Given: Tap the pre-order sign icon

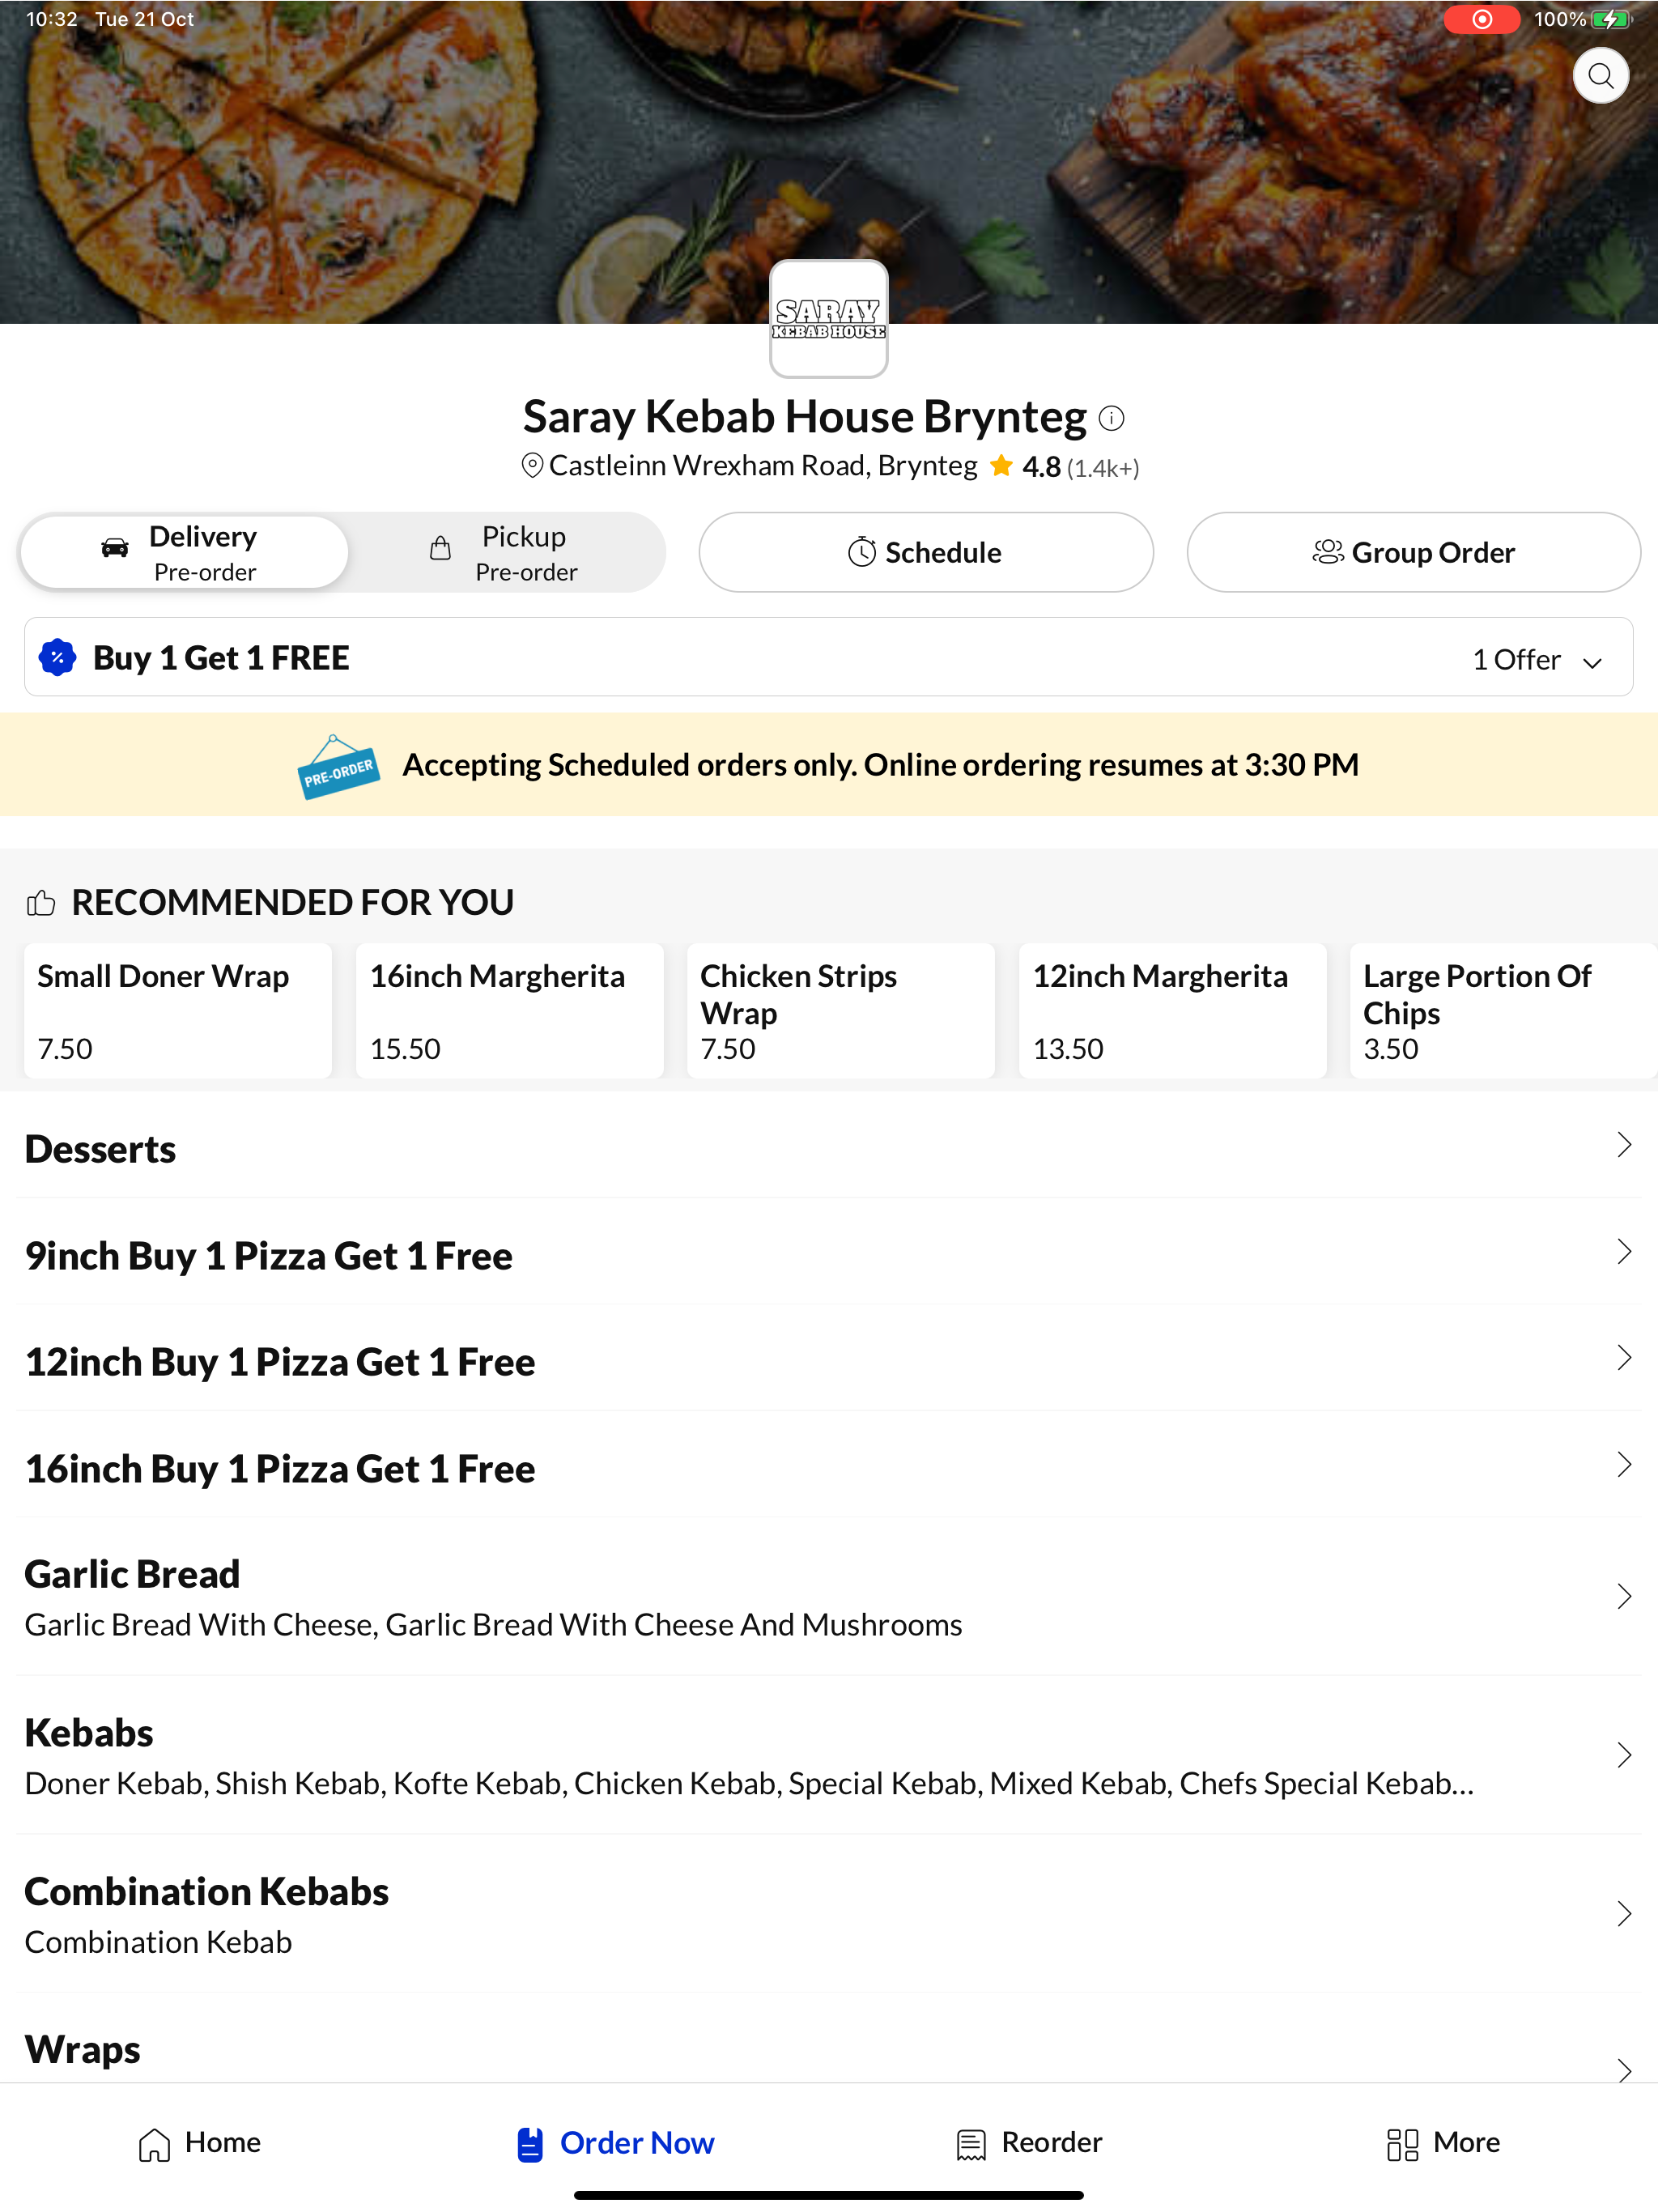Looking at the screenshot, I should click(x=338, y=767).
